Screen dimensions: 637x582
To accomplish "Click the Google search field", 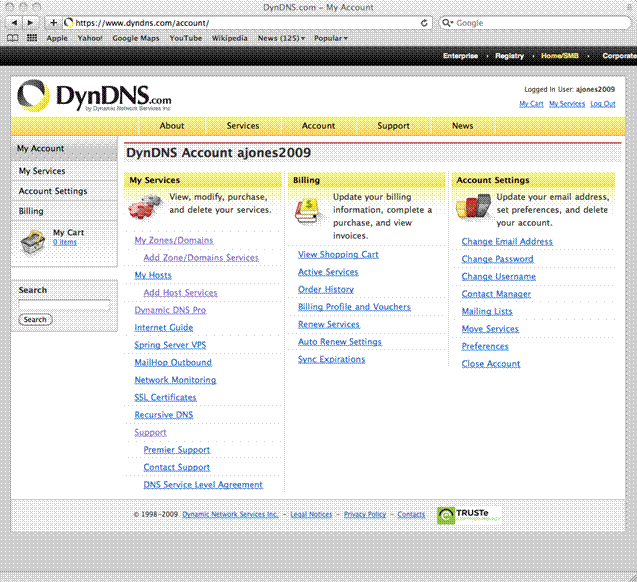I will point(535,23).
